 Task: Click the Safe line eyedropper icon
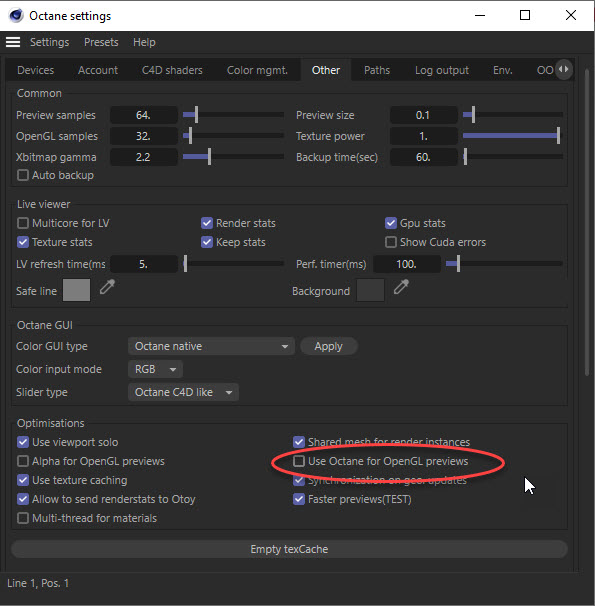click(x=107, y=287)
